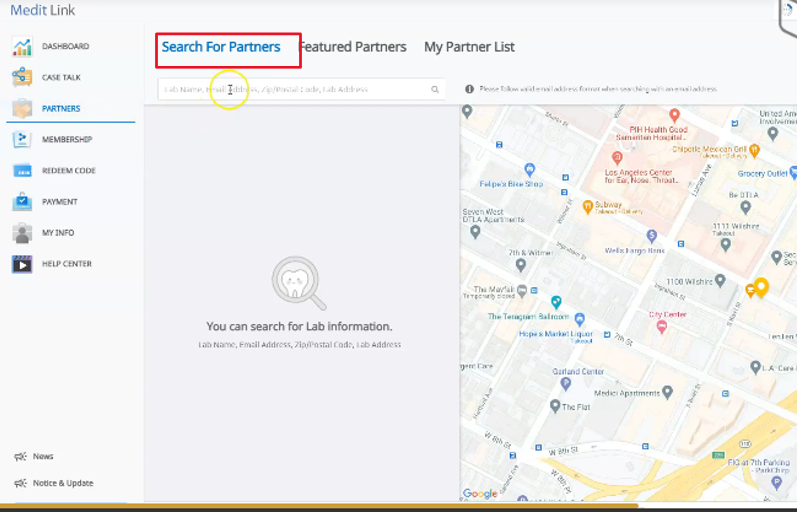Select the Wells Fargo marker on map
801x513 pixels.
651,236
